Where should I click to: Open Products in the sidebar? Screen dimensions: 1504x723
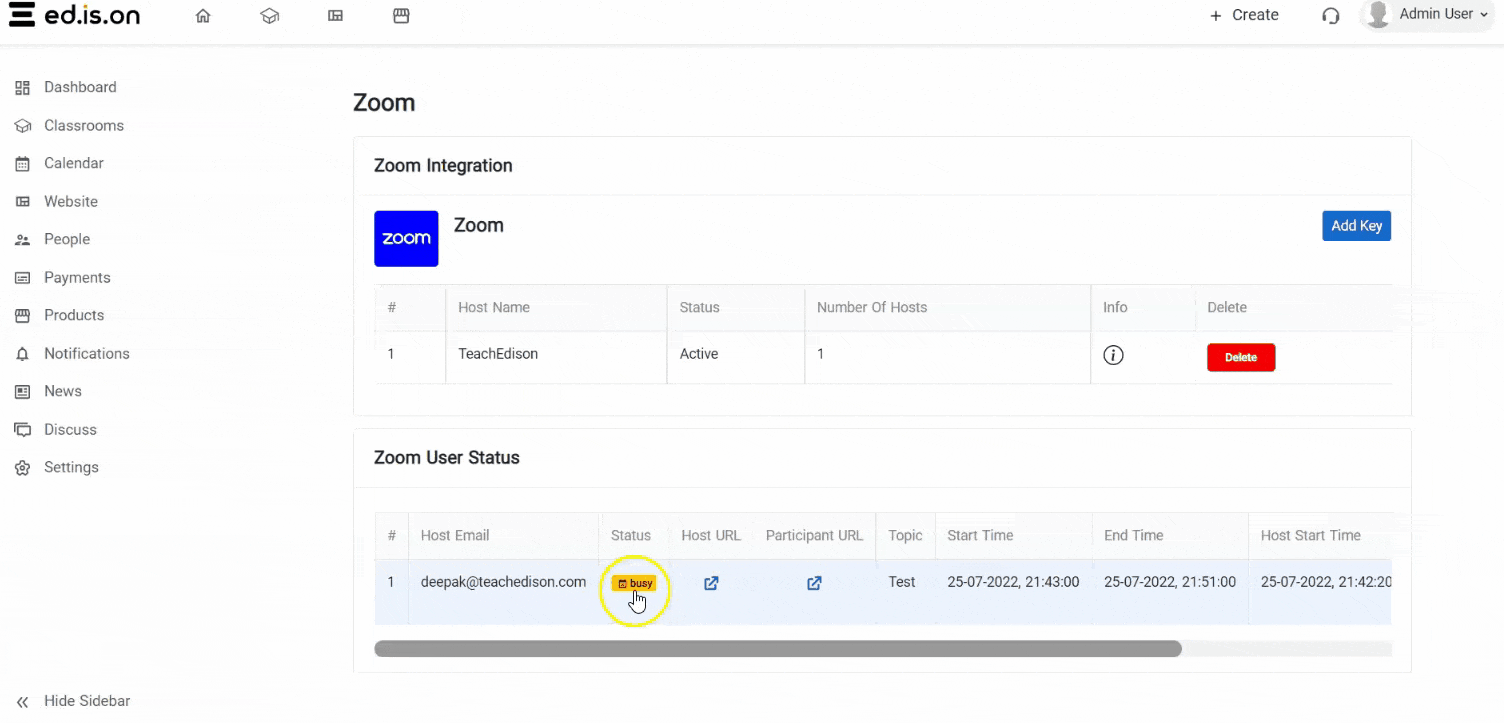tap(74, 315)
